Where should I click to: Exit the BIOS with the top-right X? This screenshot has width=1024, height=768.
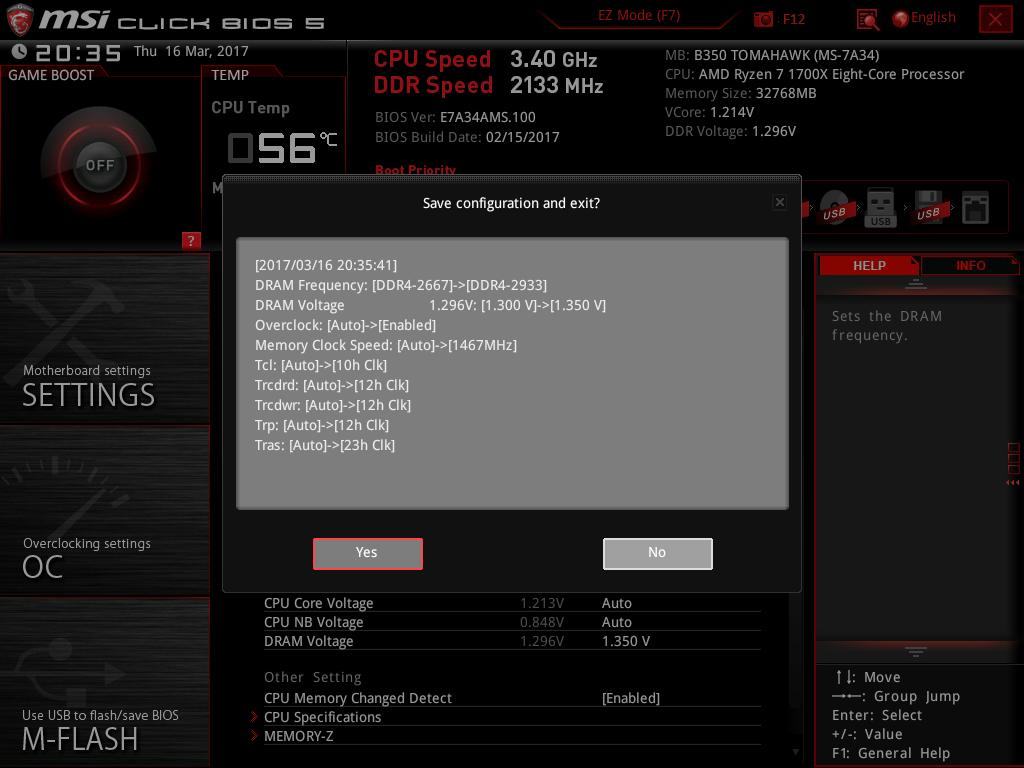(x=995, y=19)
